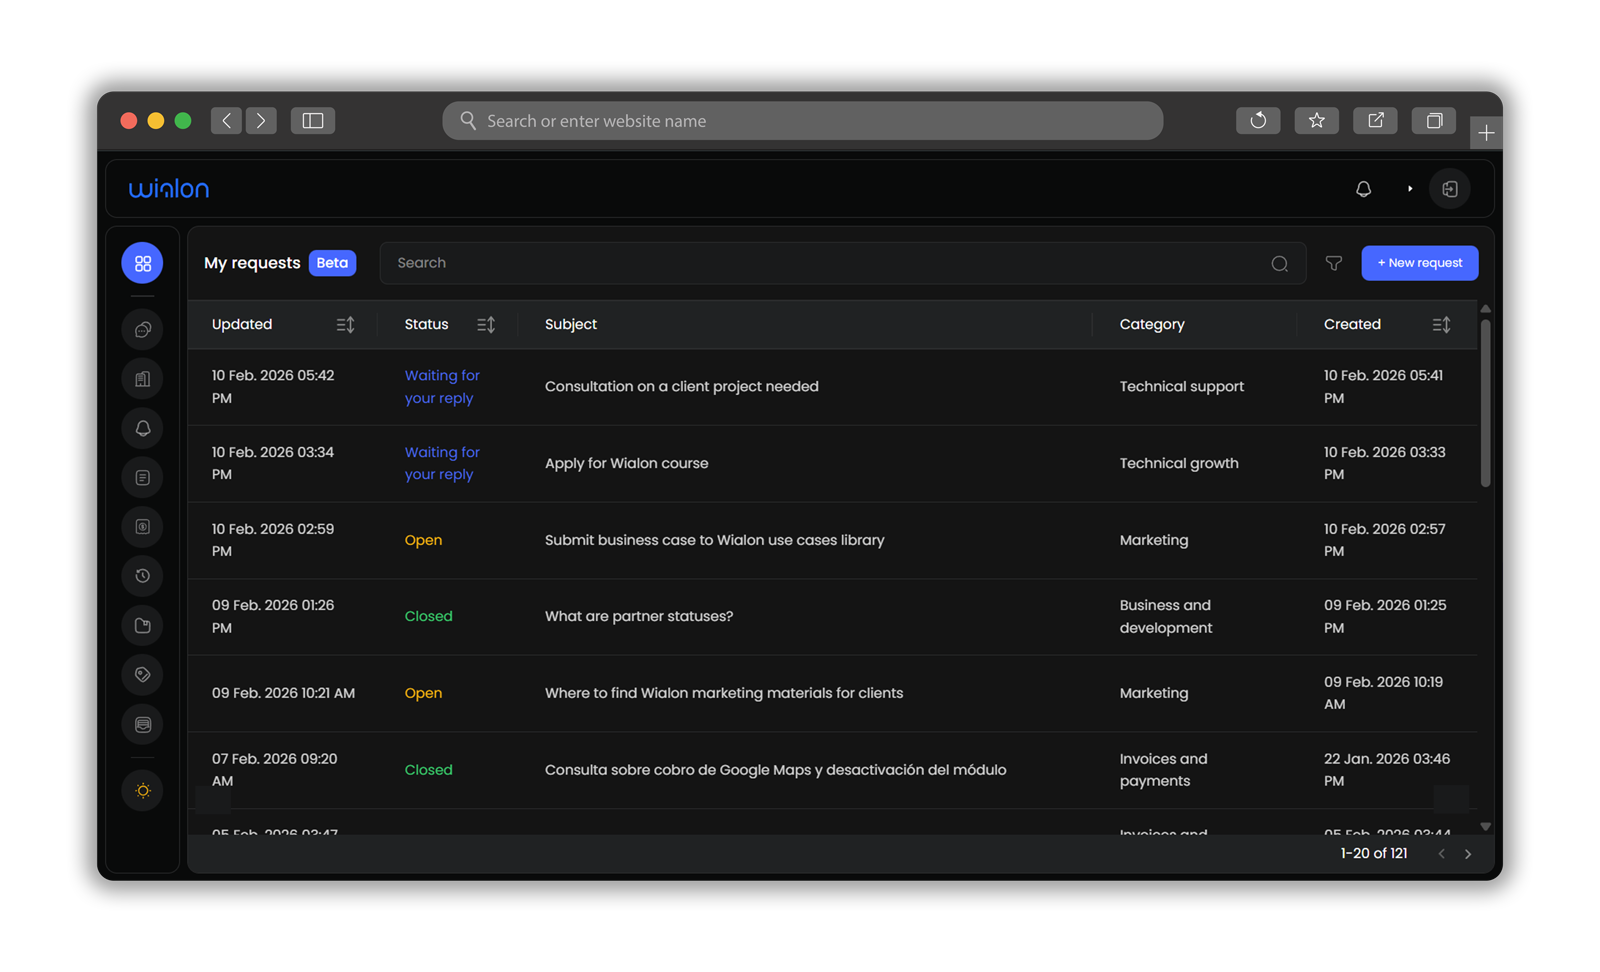Sort by the Created column
This screenshot has width=1600, height=972.
pos(1441,325)
